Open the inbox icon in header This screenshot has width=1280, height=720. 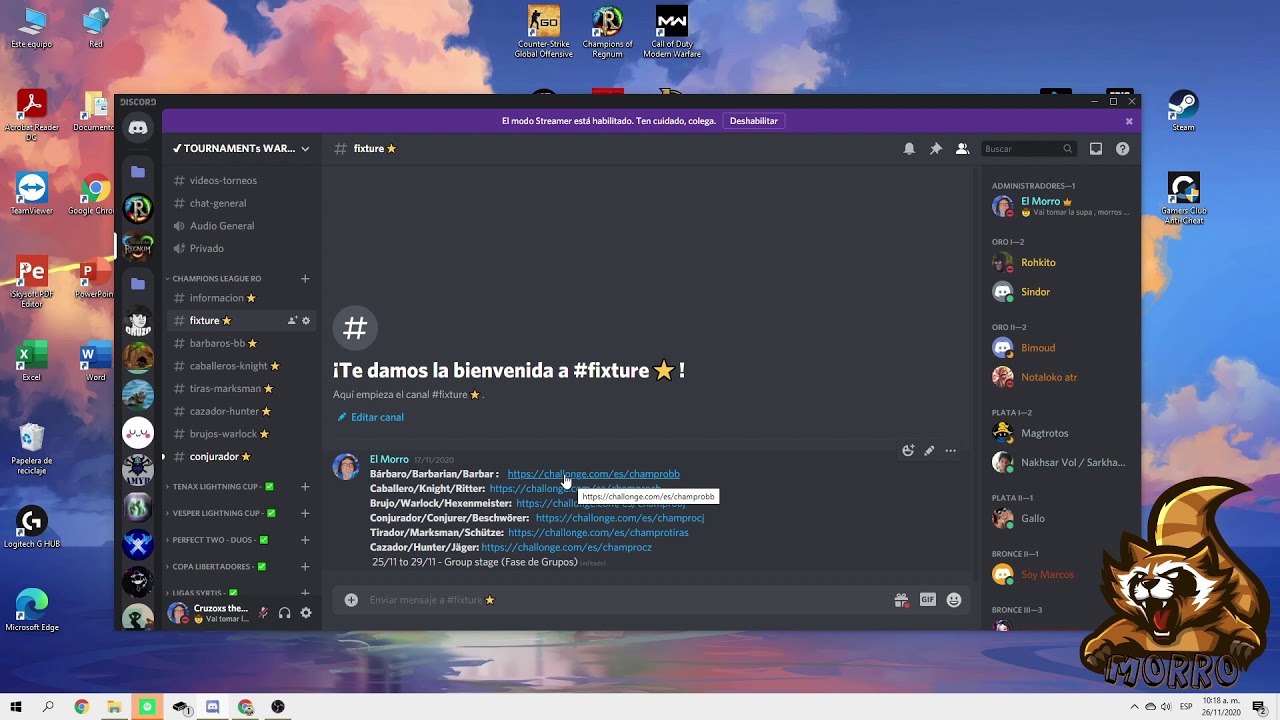[1096, 148]
